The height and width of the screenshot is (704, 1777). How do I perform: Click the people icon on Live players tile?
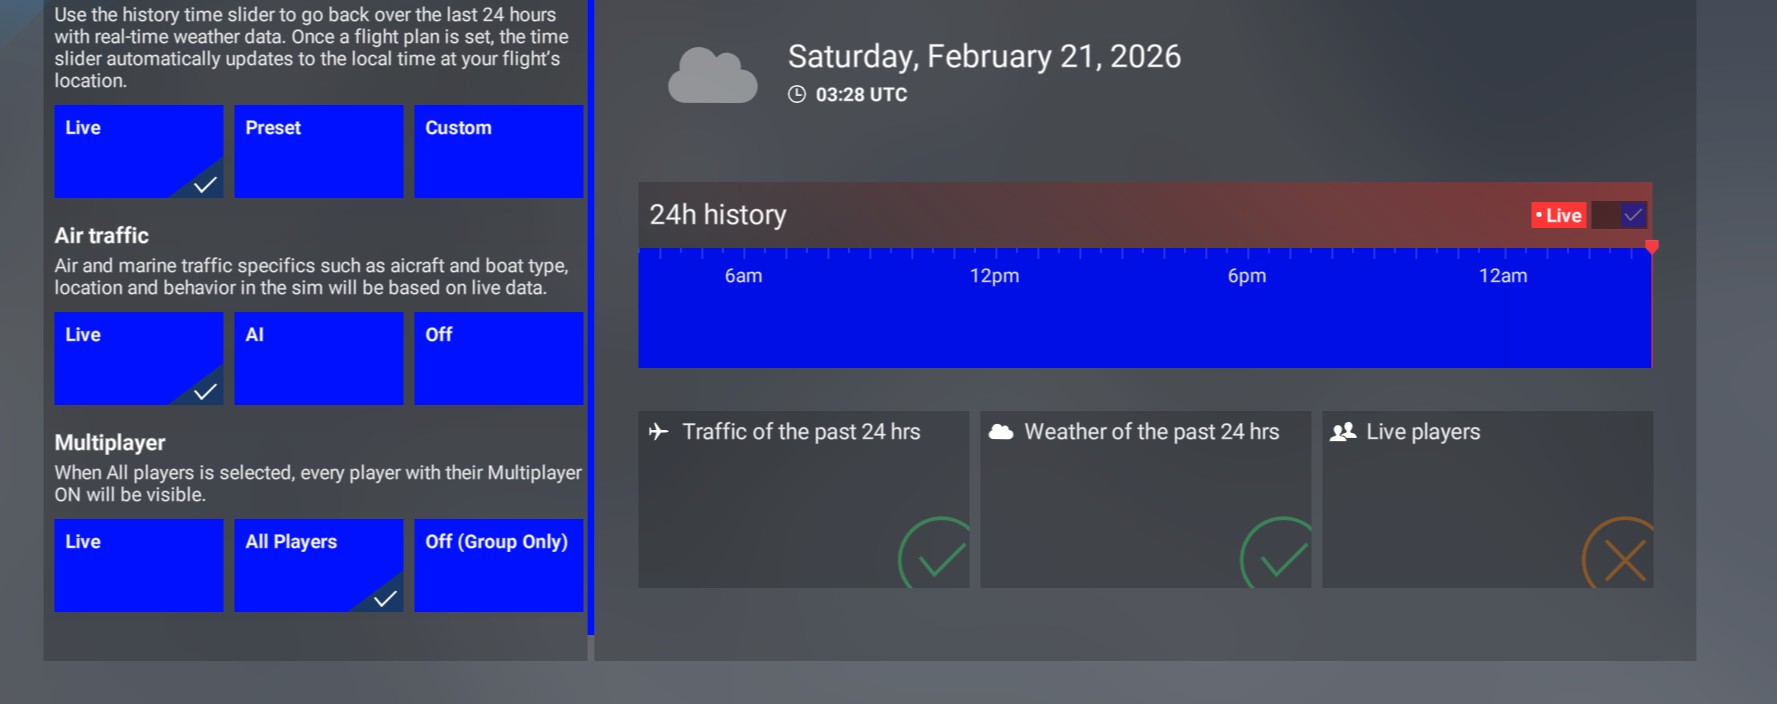coord(1342,432)
